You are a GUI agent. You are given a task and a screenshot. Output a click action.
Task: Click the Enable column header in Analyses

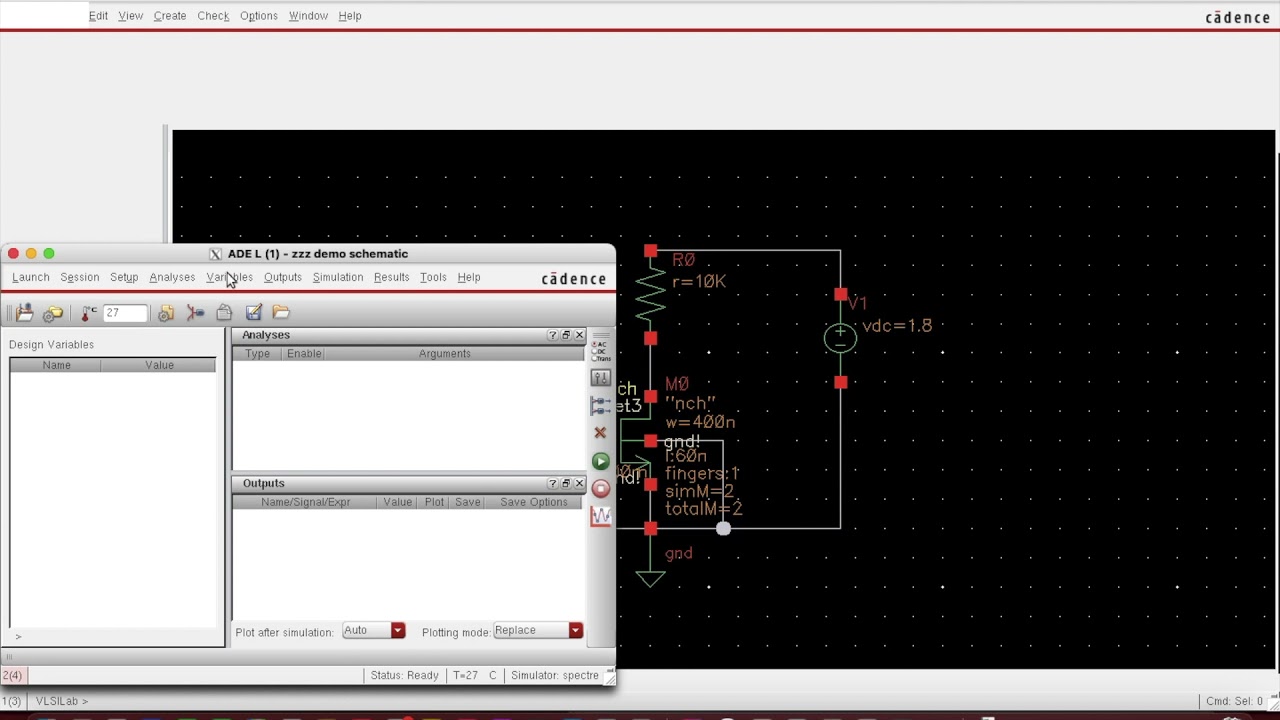pyautogui.click(x=304, y=354)
